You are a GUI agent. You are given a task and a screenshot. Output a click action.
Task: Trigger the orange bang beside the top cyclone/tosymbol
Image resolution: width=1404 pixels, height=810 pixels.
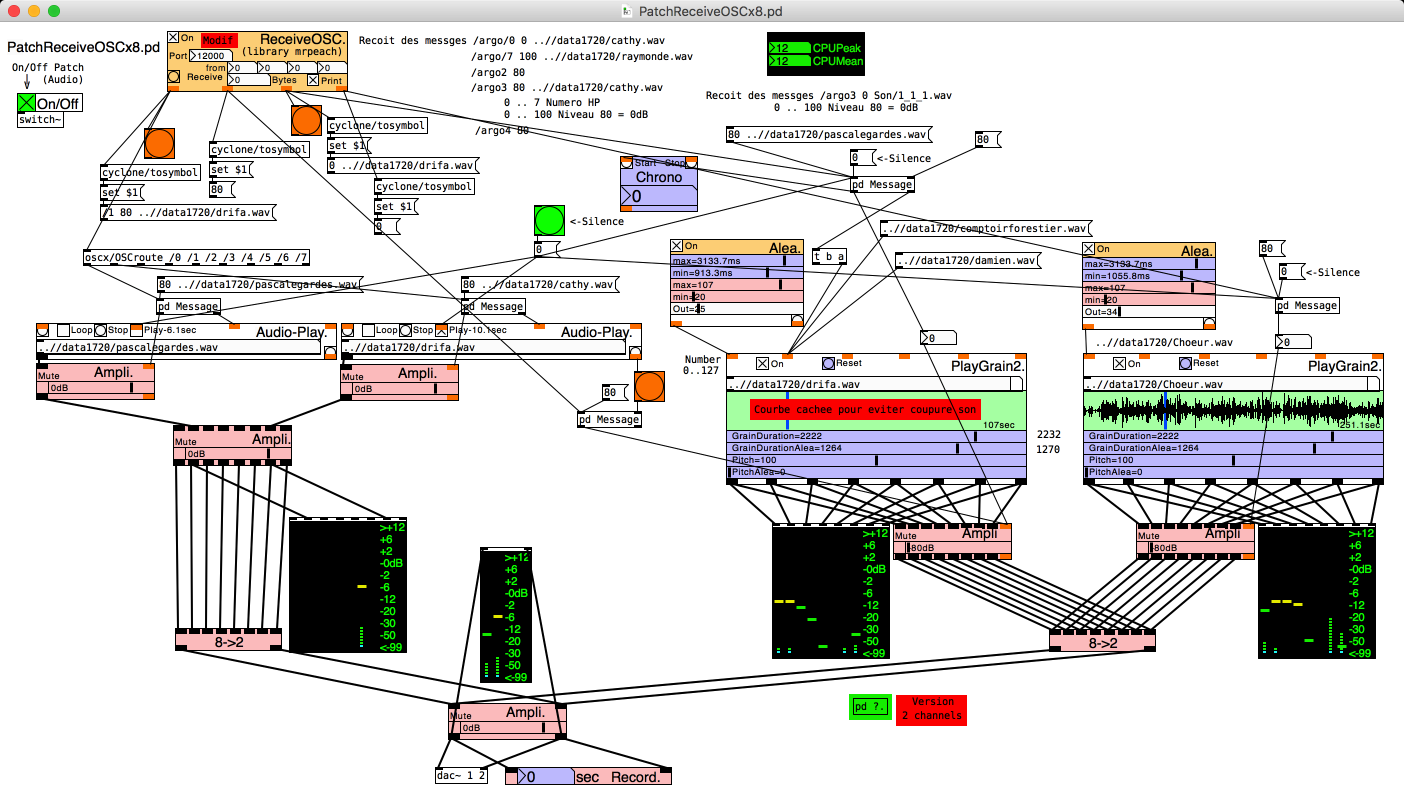[306, 121]
